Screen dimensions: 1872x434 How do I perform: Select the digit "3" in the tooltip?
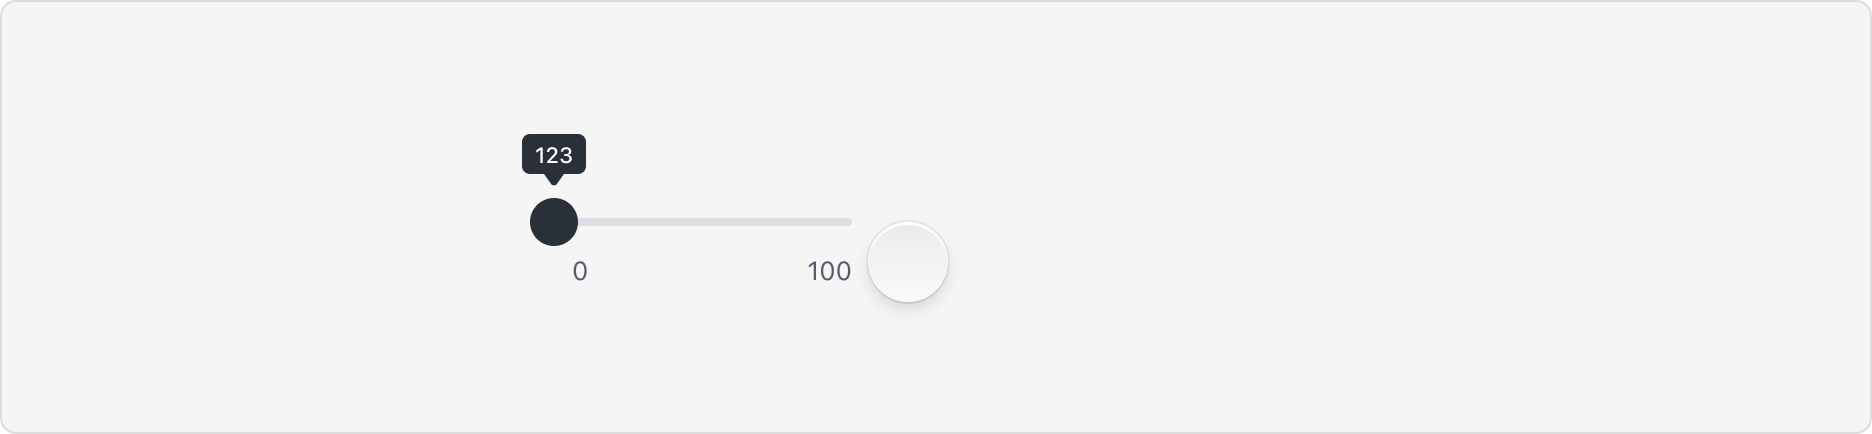tap(566, 155)
